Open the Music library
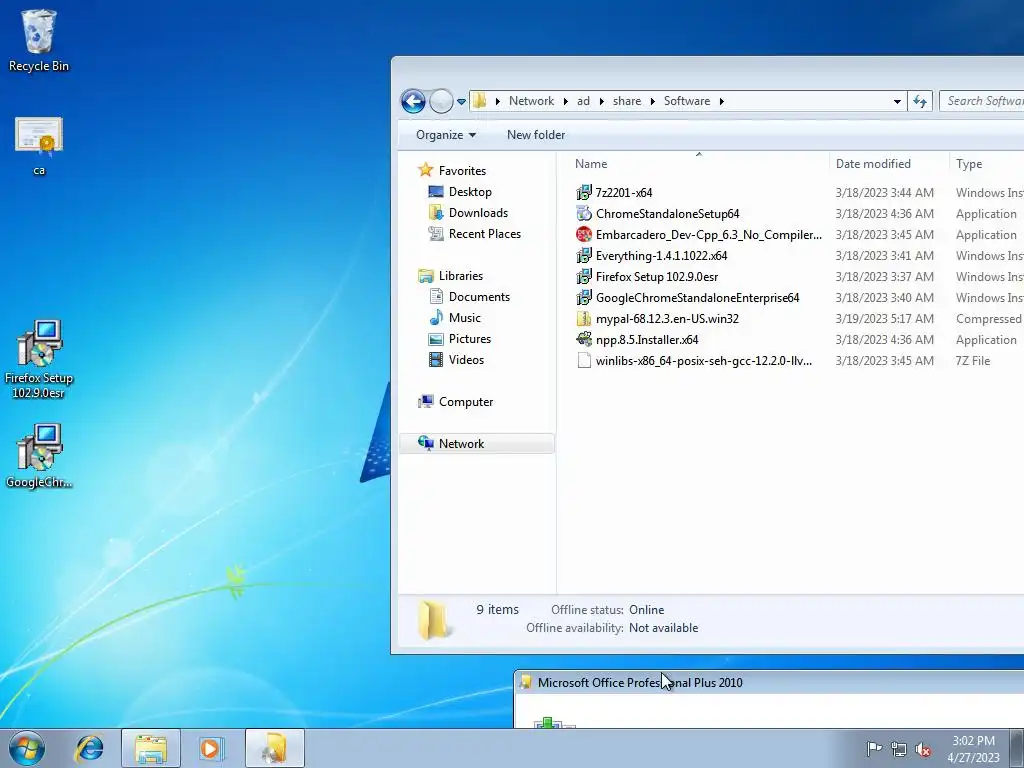The width and height of the screenshot is (1024, 768). click(x=464, y=317)
